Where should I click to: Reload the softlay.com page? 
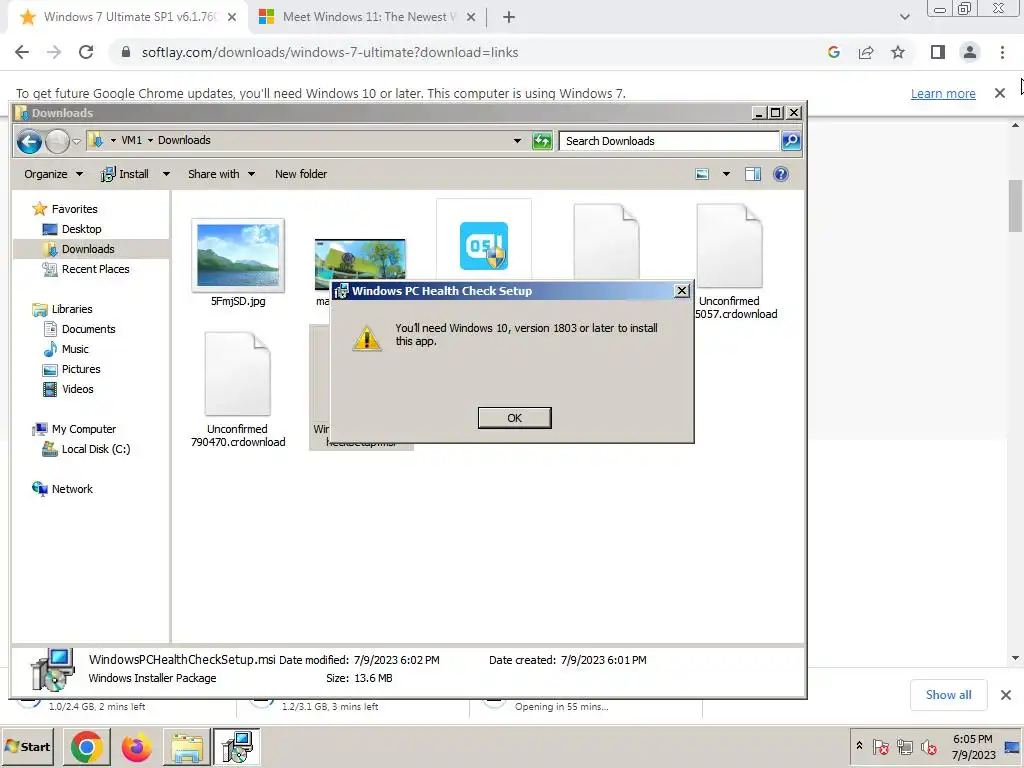86,52
